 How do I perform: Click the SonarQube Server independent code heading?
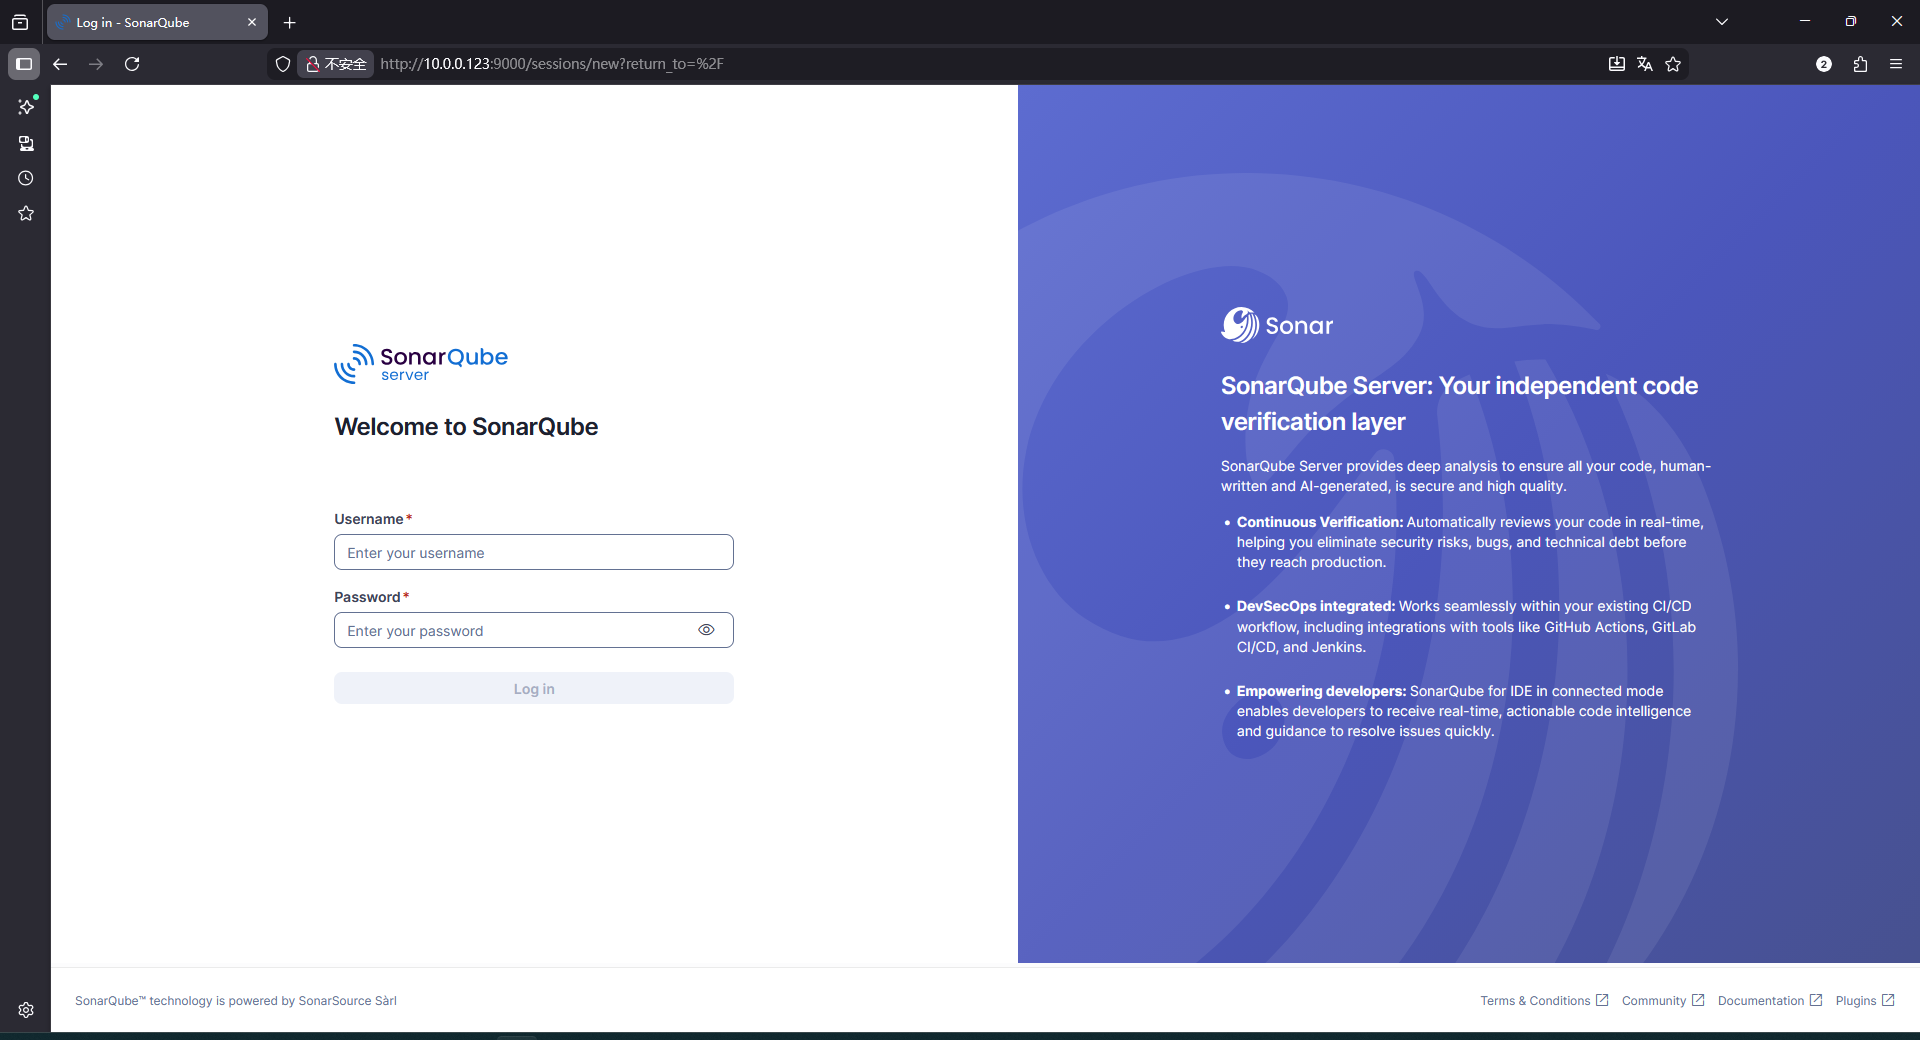click(x=1459, y=404)
